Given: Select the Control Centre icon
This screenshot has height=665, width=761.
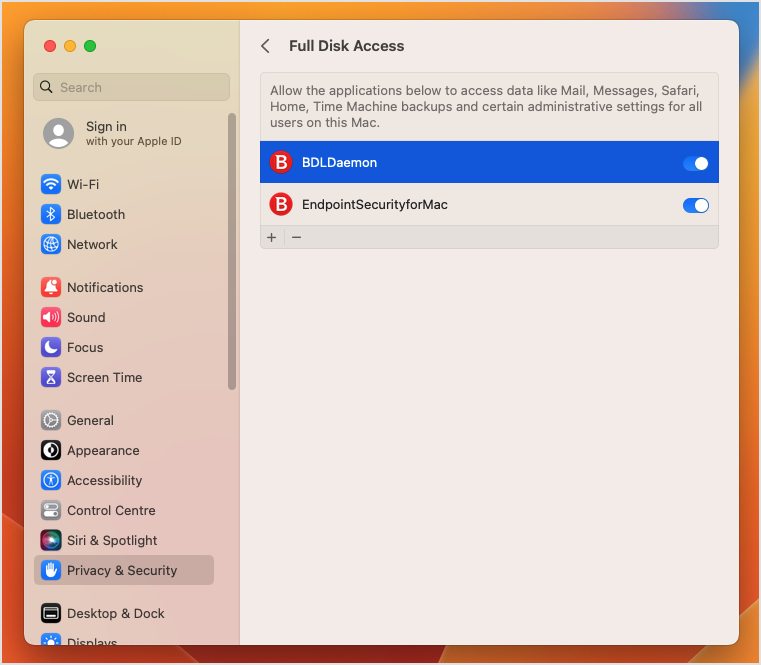Looking at the screenshot, I should point(51,511).
